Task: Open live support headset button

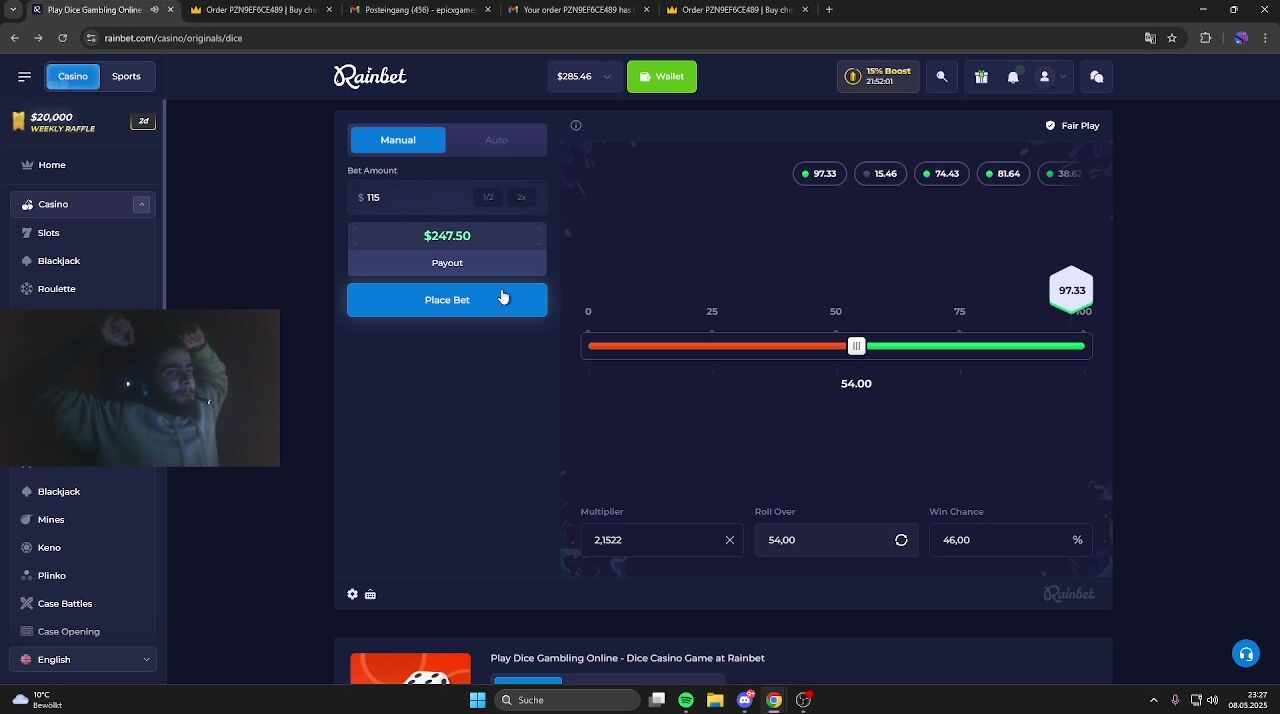Action: click(1246, 654)
